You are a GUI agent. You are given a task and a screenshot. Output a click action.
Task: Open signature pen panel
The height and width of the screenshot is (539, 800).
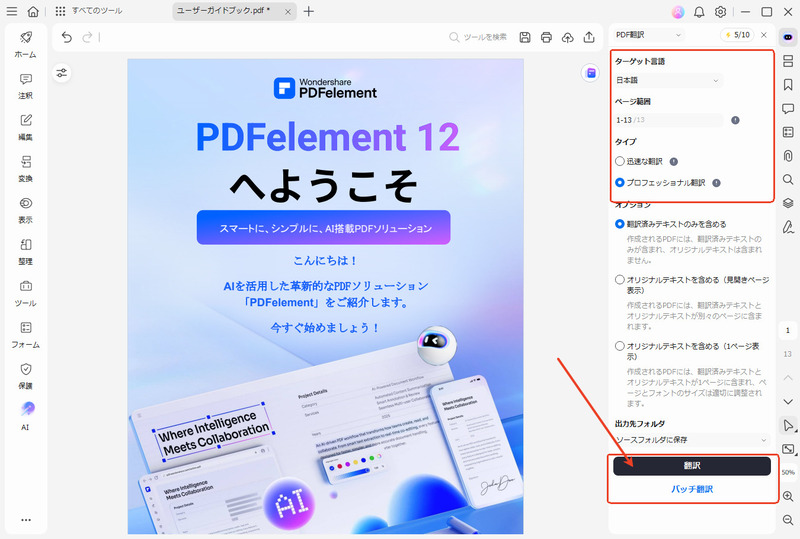click(x=788, y=227)
